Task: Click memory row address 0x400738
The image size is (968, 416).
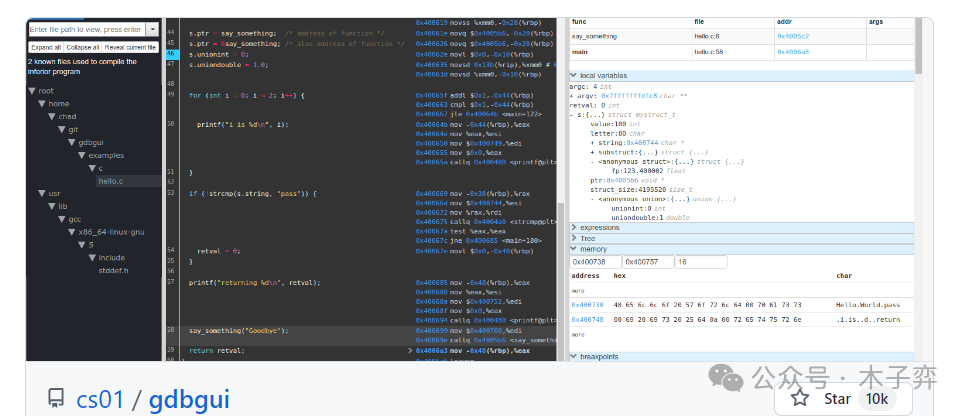Action: pos(587,305)
